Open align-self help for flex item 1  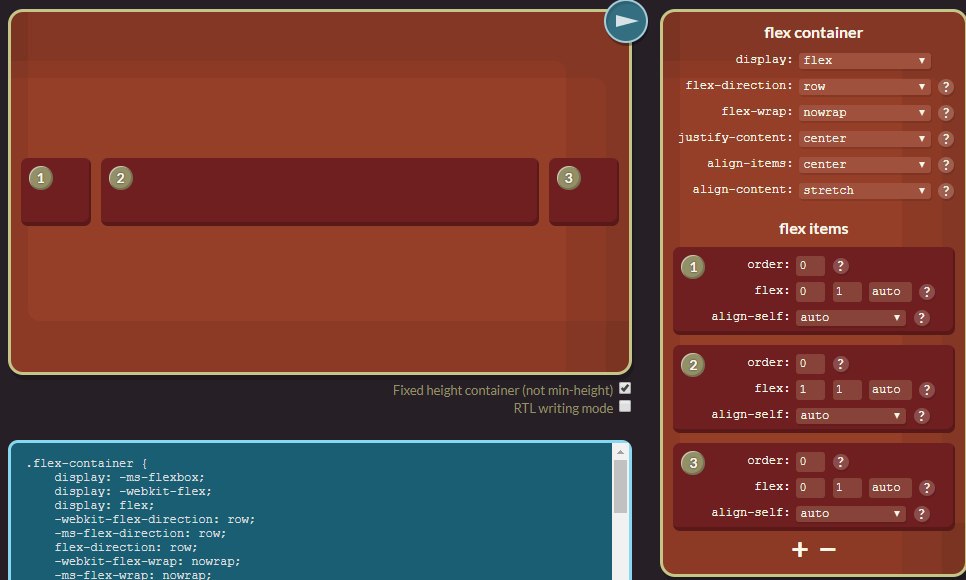click(921, 317)
